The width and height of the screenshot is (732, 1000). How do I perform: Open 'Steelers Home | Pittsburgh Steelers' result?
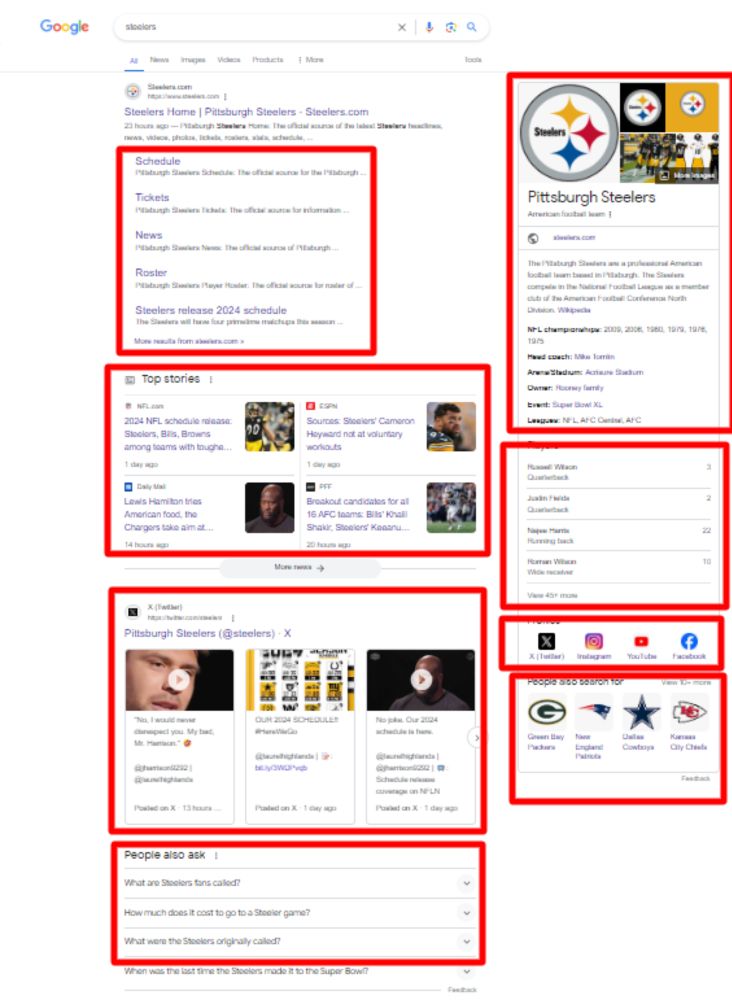coord(246,112)
